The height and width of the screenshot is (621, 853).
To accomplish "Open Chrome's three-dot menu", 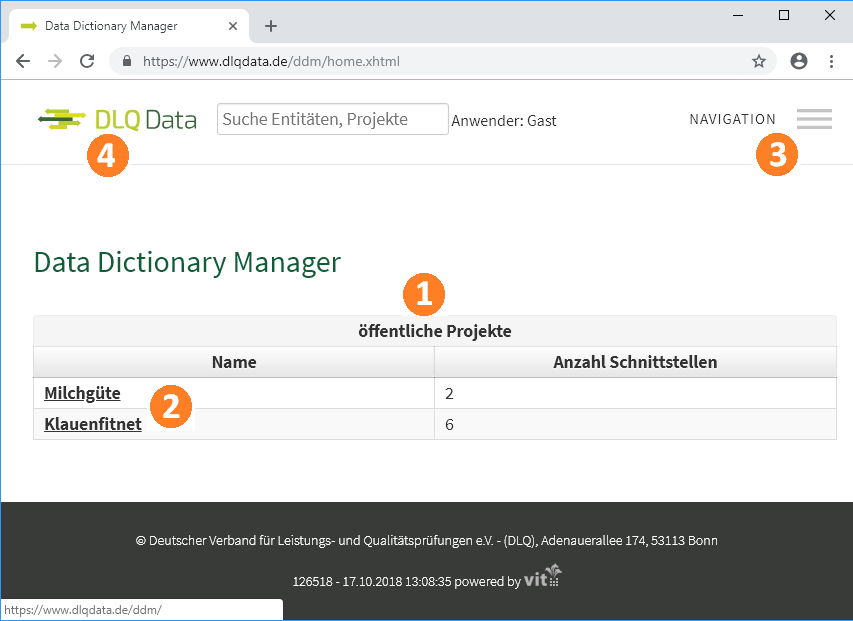I will (x=831, y=61).
